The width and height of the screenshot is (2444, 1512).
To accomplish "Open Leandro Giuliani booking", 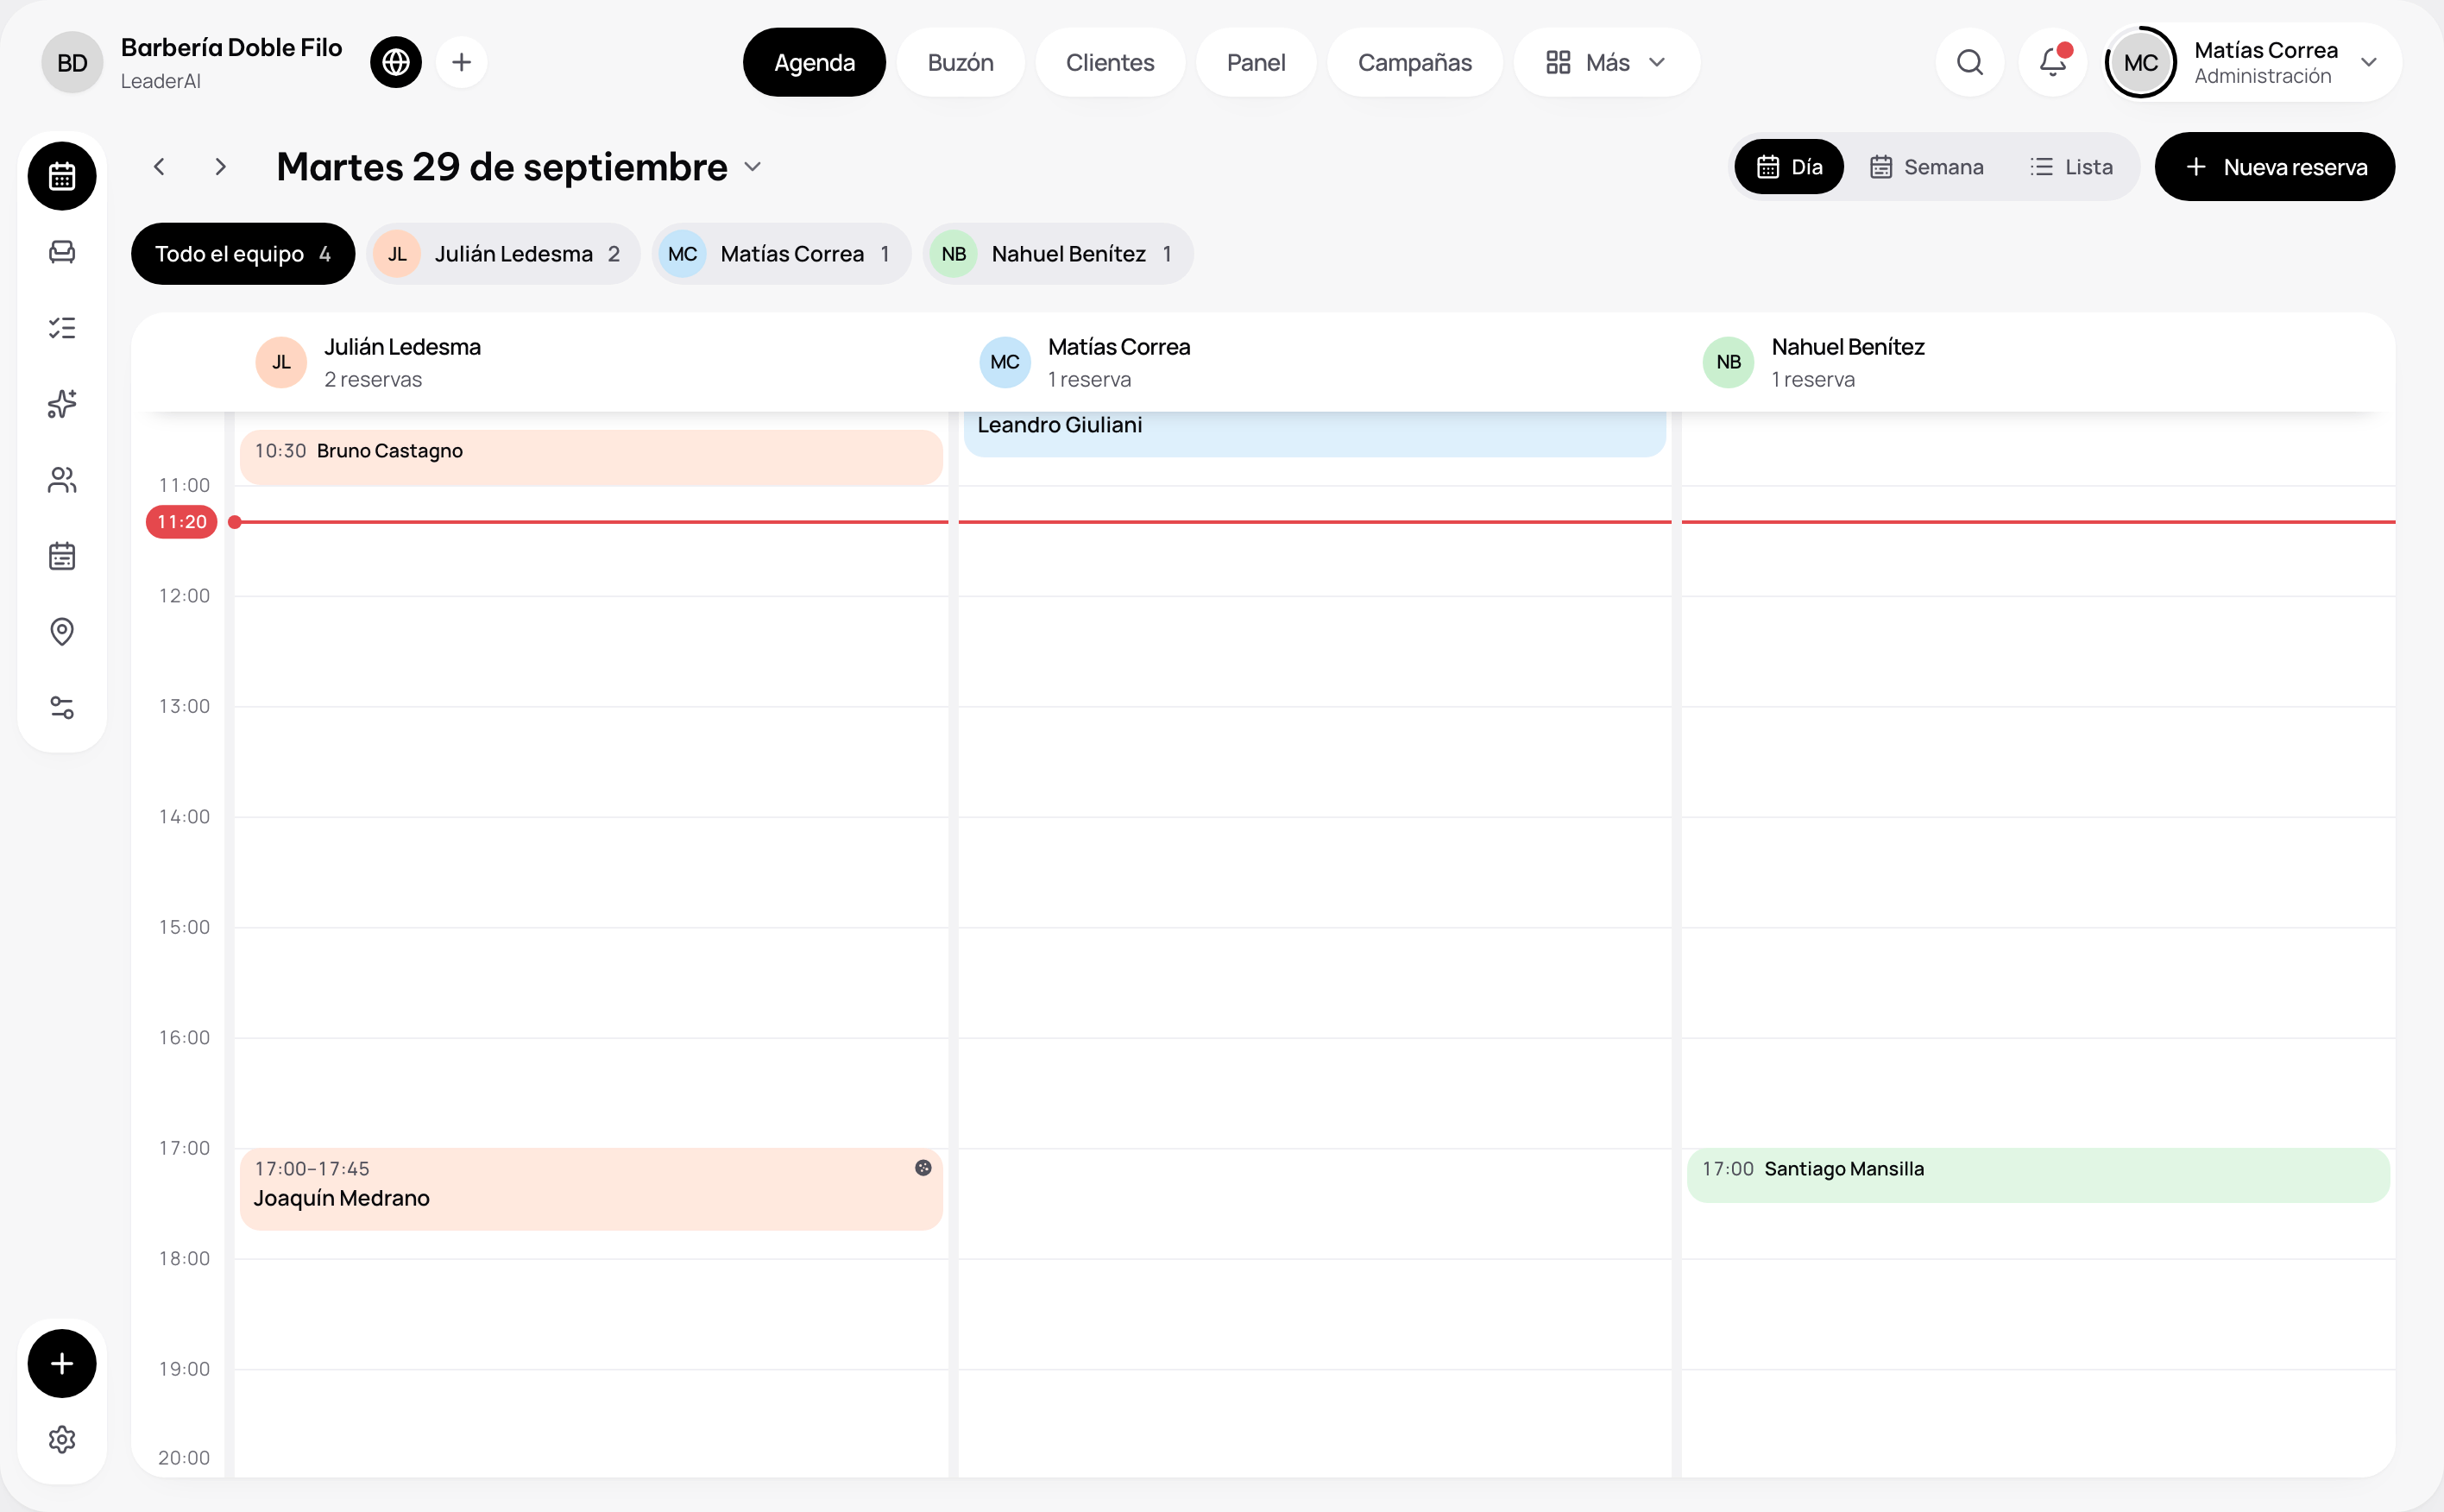I will coord(1314,434).
